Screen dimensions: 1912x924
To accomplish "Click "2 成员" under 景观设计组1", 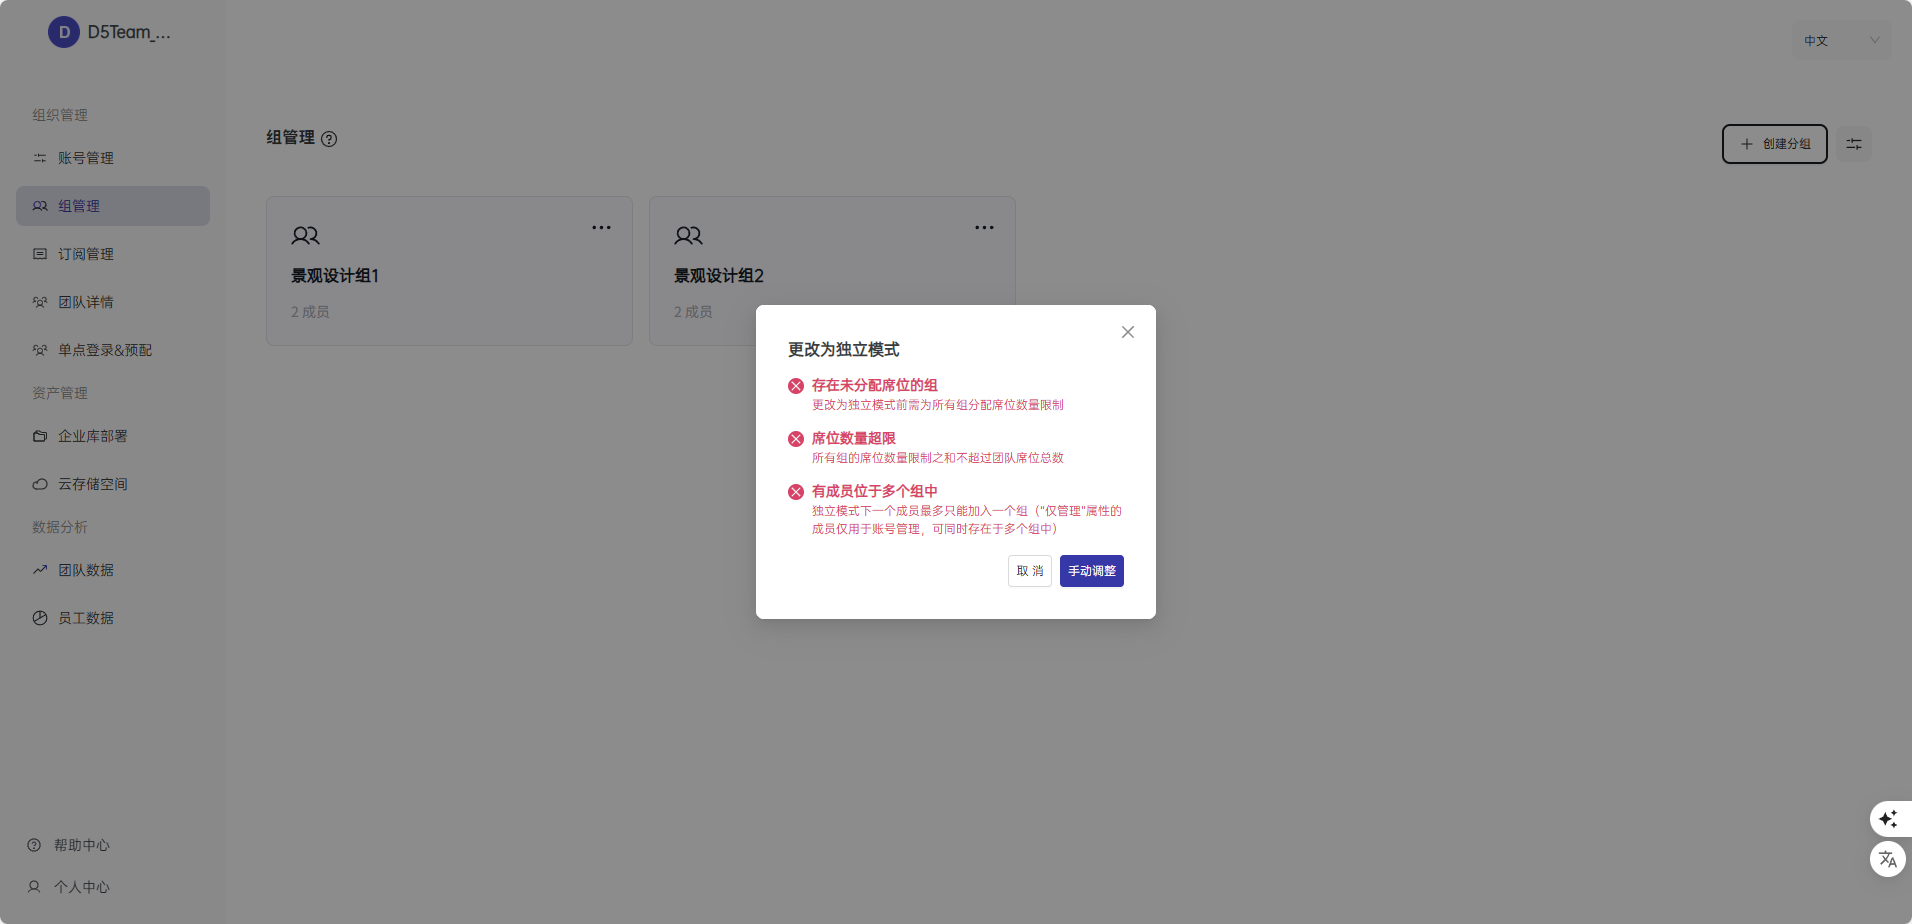I will (x=310, y=312).
